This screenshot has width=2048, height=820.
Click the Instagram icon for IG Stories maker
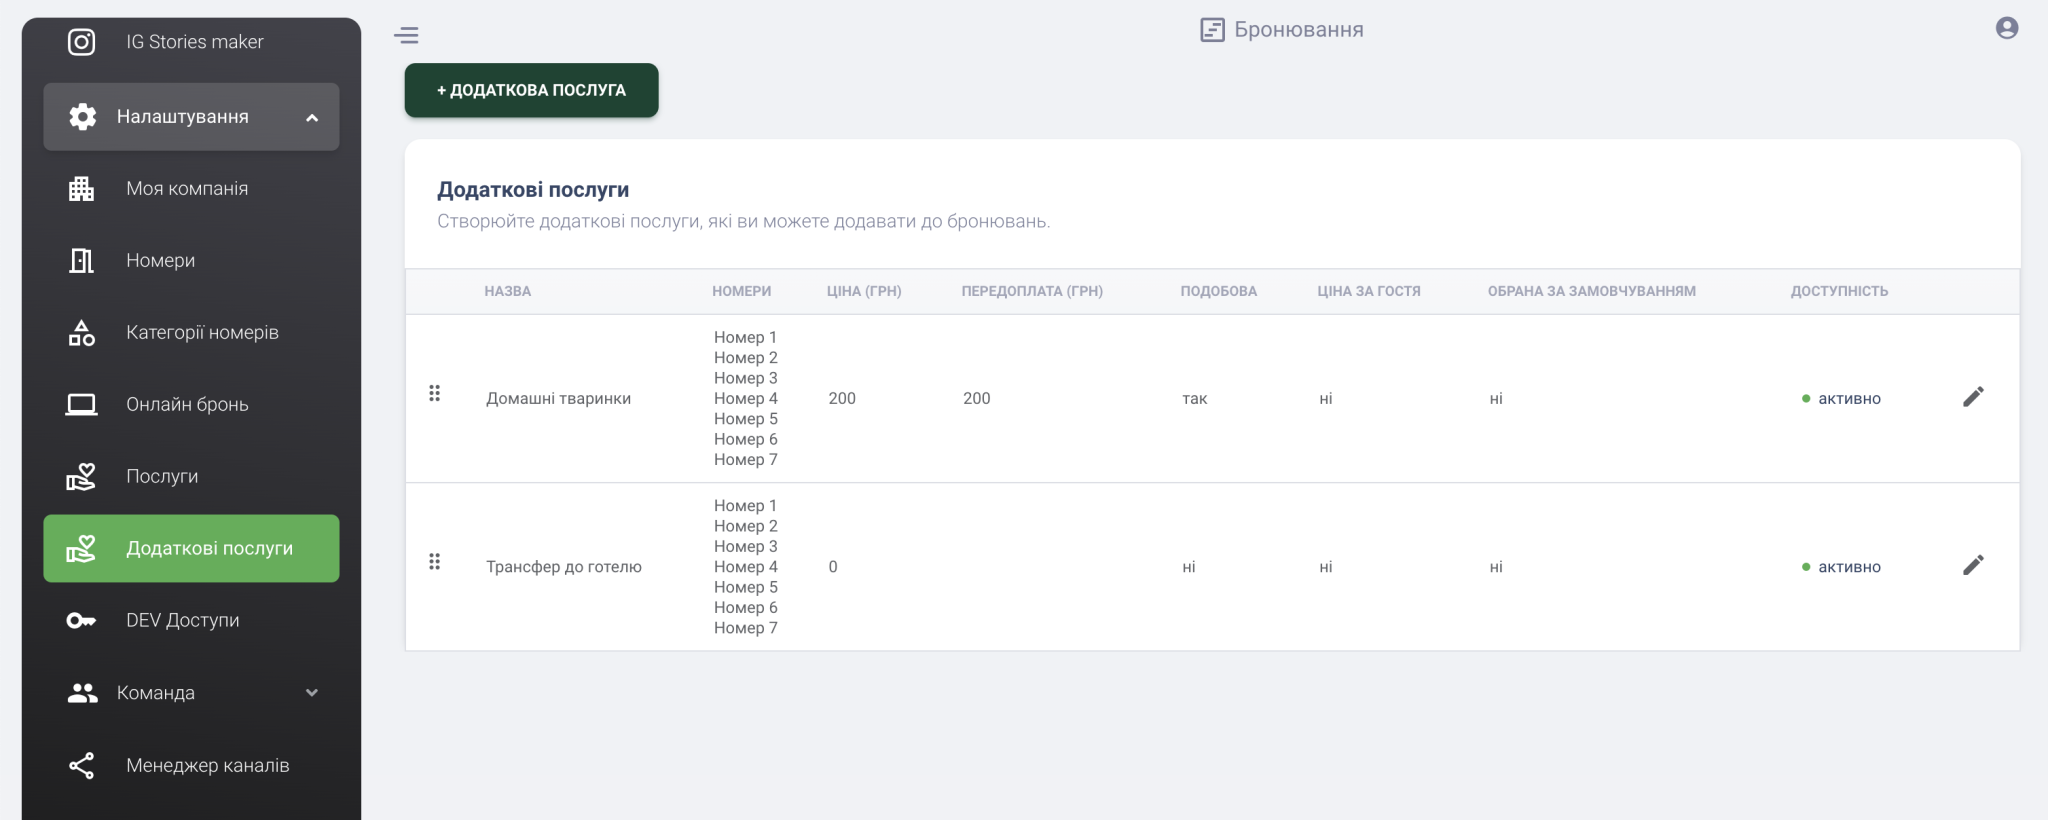click(81, 42)
